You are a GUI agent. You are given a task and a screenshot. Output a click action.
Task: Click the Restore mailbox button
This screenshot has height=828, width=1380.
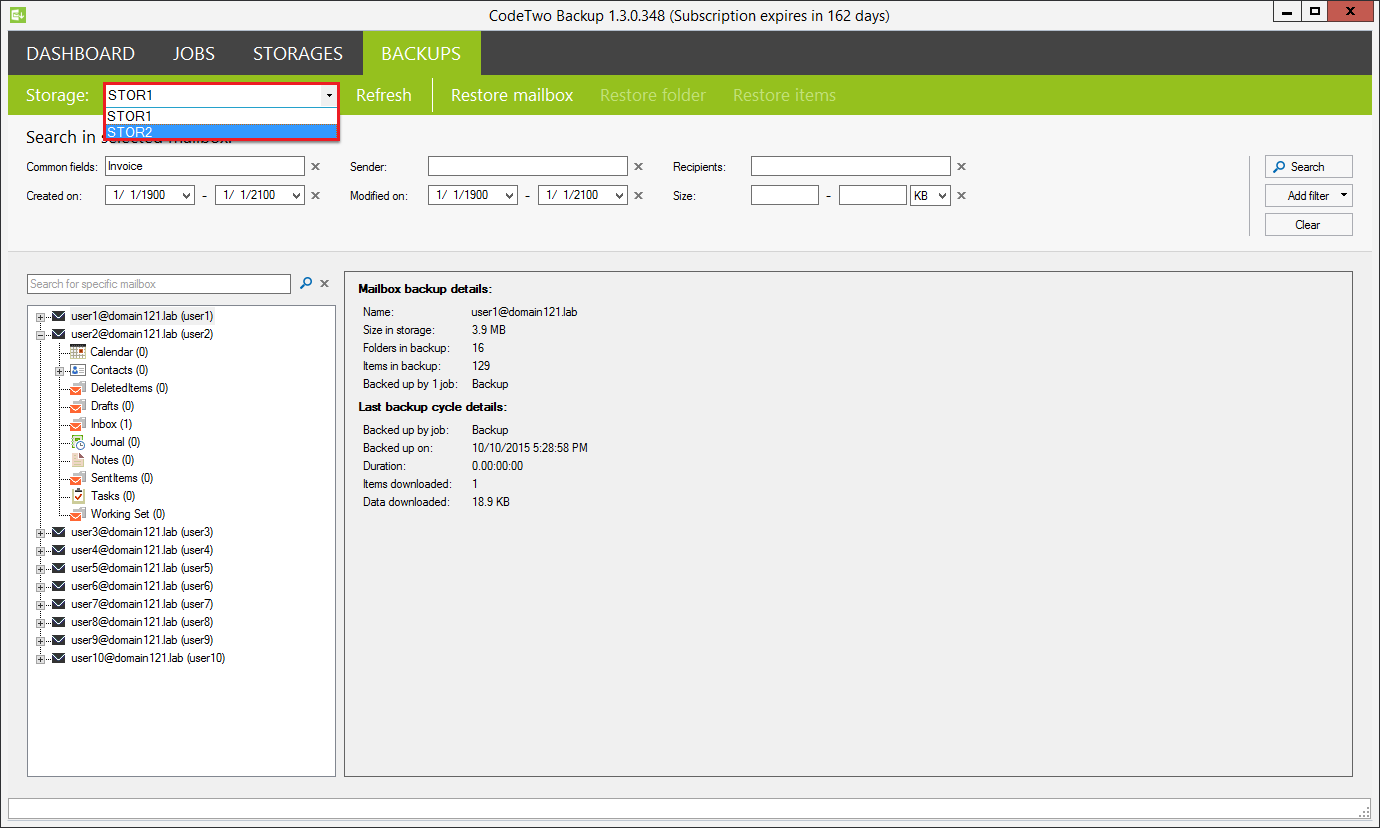click(x=512, y=95)
